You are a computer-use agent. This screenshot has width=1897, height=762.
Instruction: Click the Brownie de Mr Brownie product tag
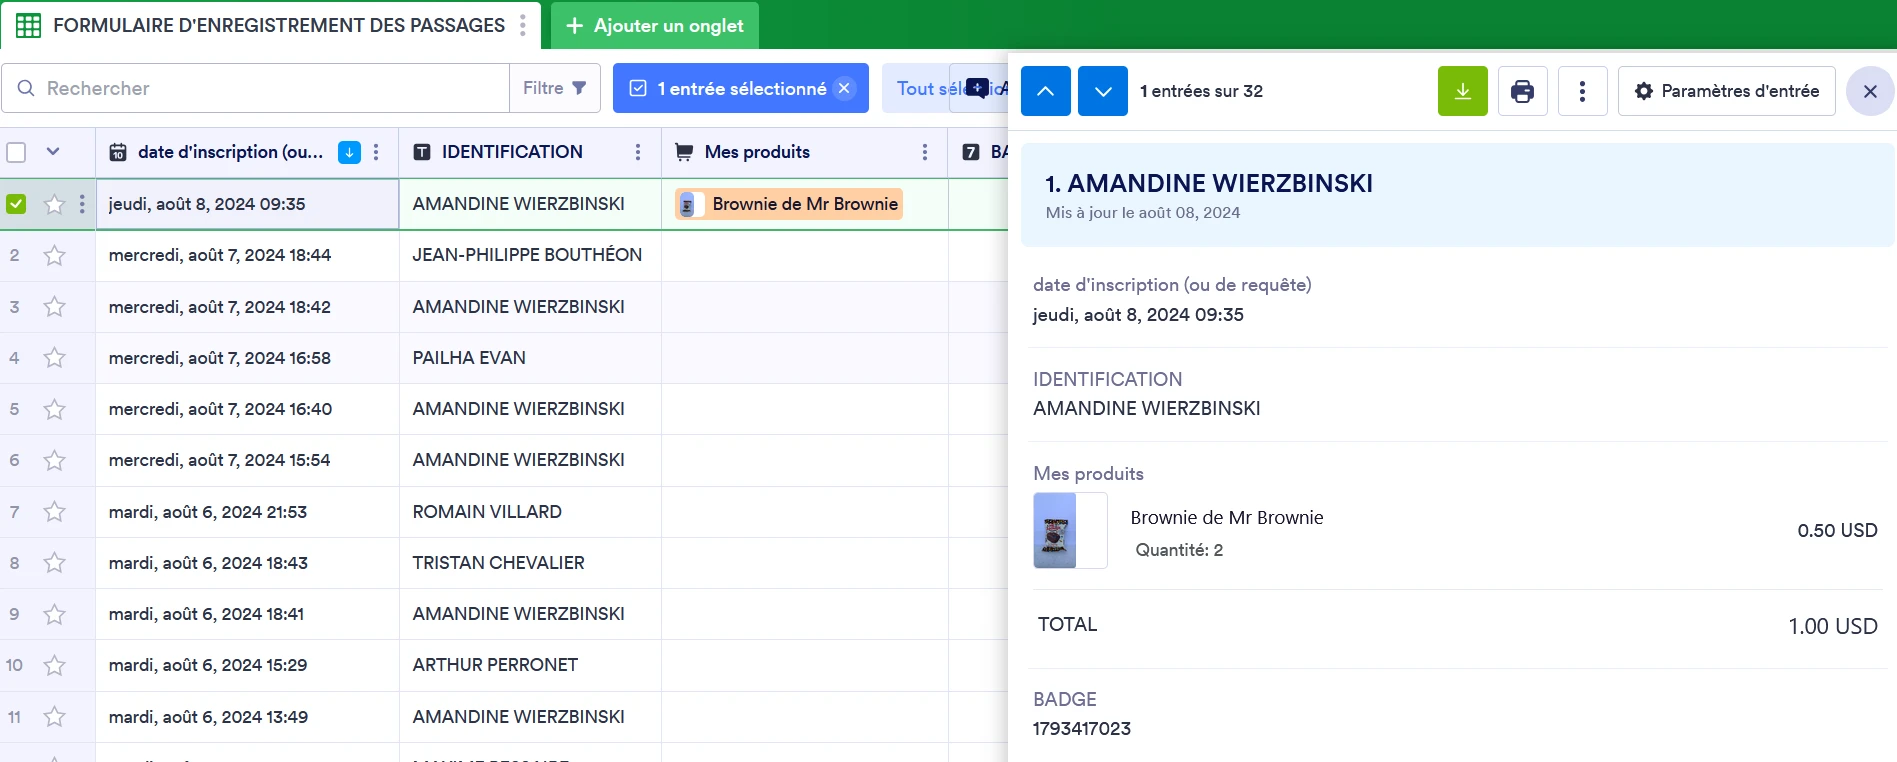point(789,204)
